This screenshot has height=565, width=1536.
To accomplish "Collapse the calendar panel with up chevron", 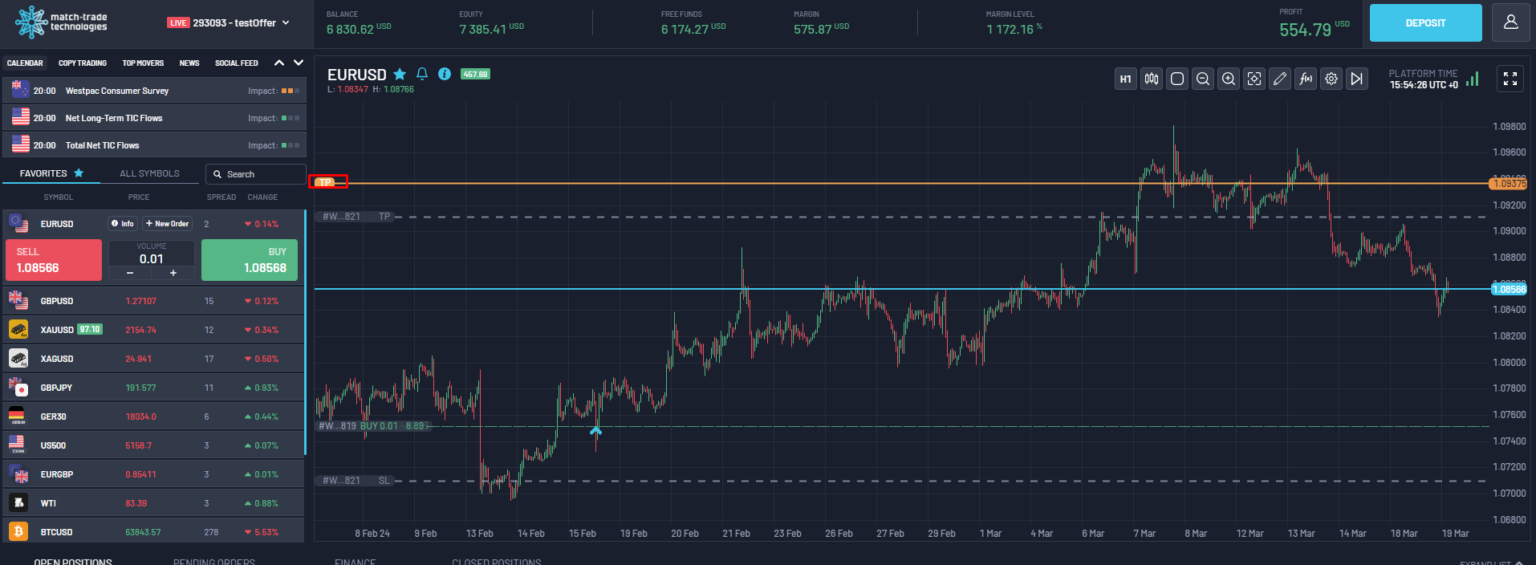I will [279, 63].
